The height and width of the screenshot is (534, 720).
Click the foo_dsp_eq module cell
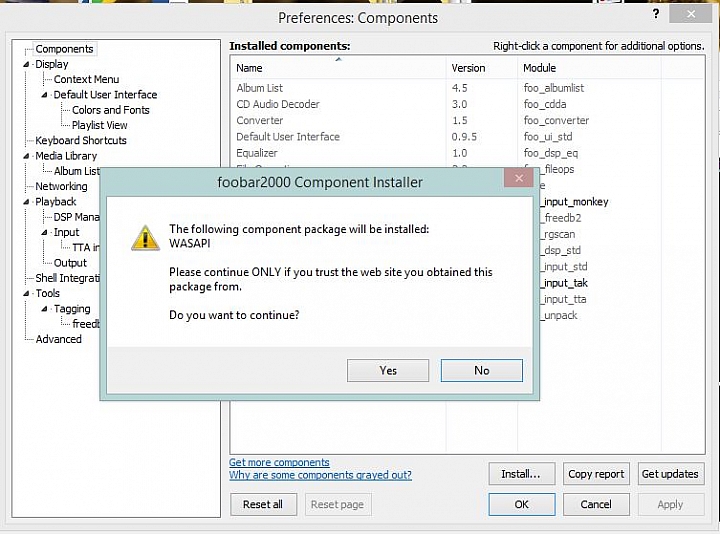[x=551, y=153]
